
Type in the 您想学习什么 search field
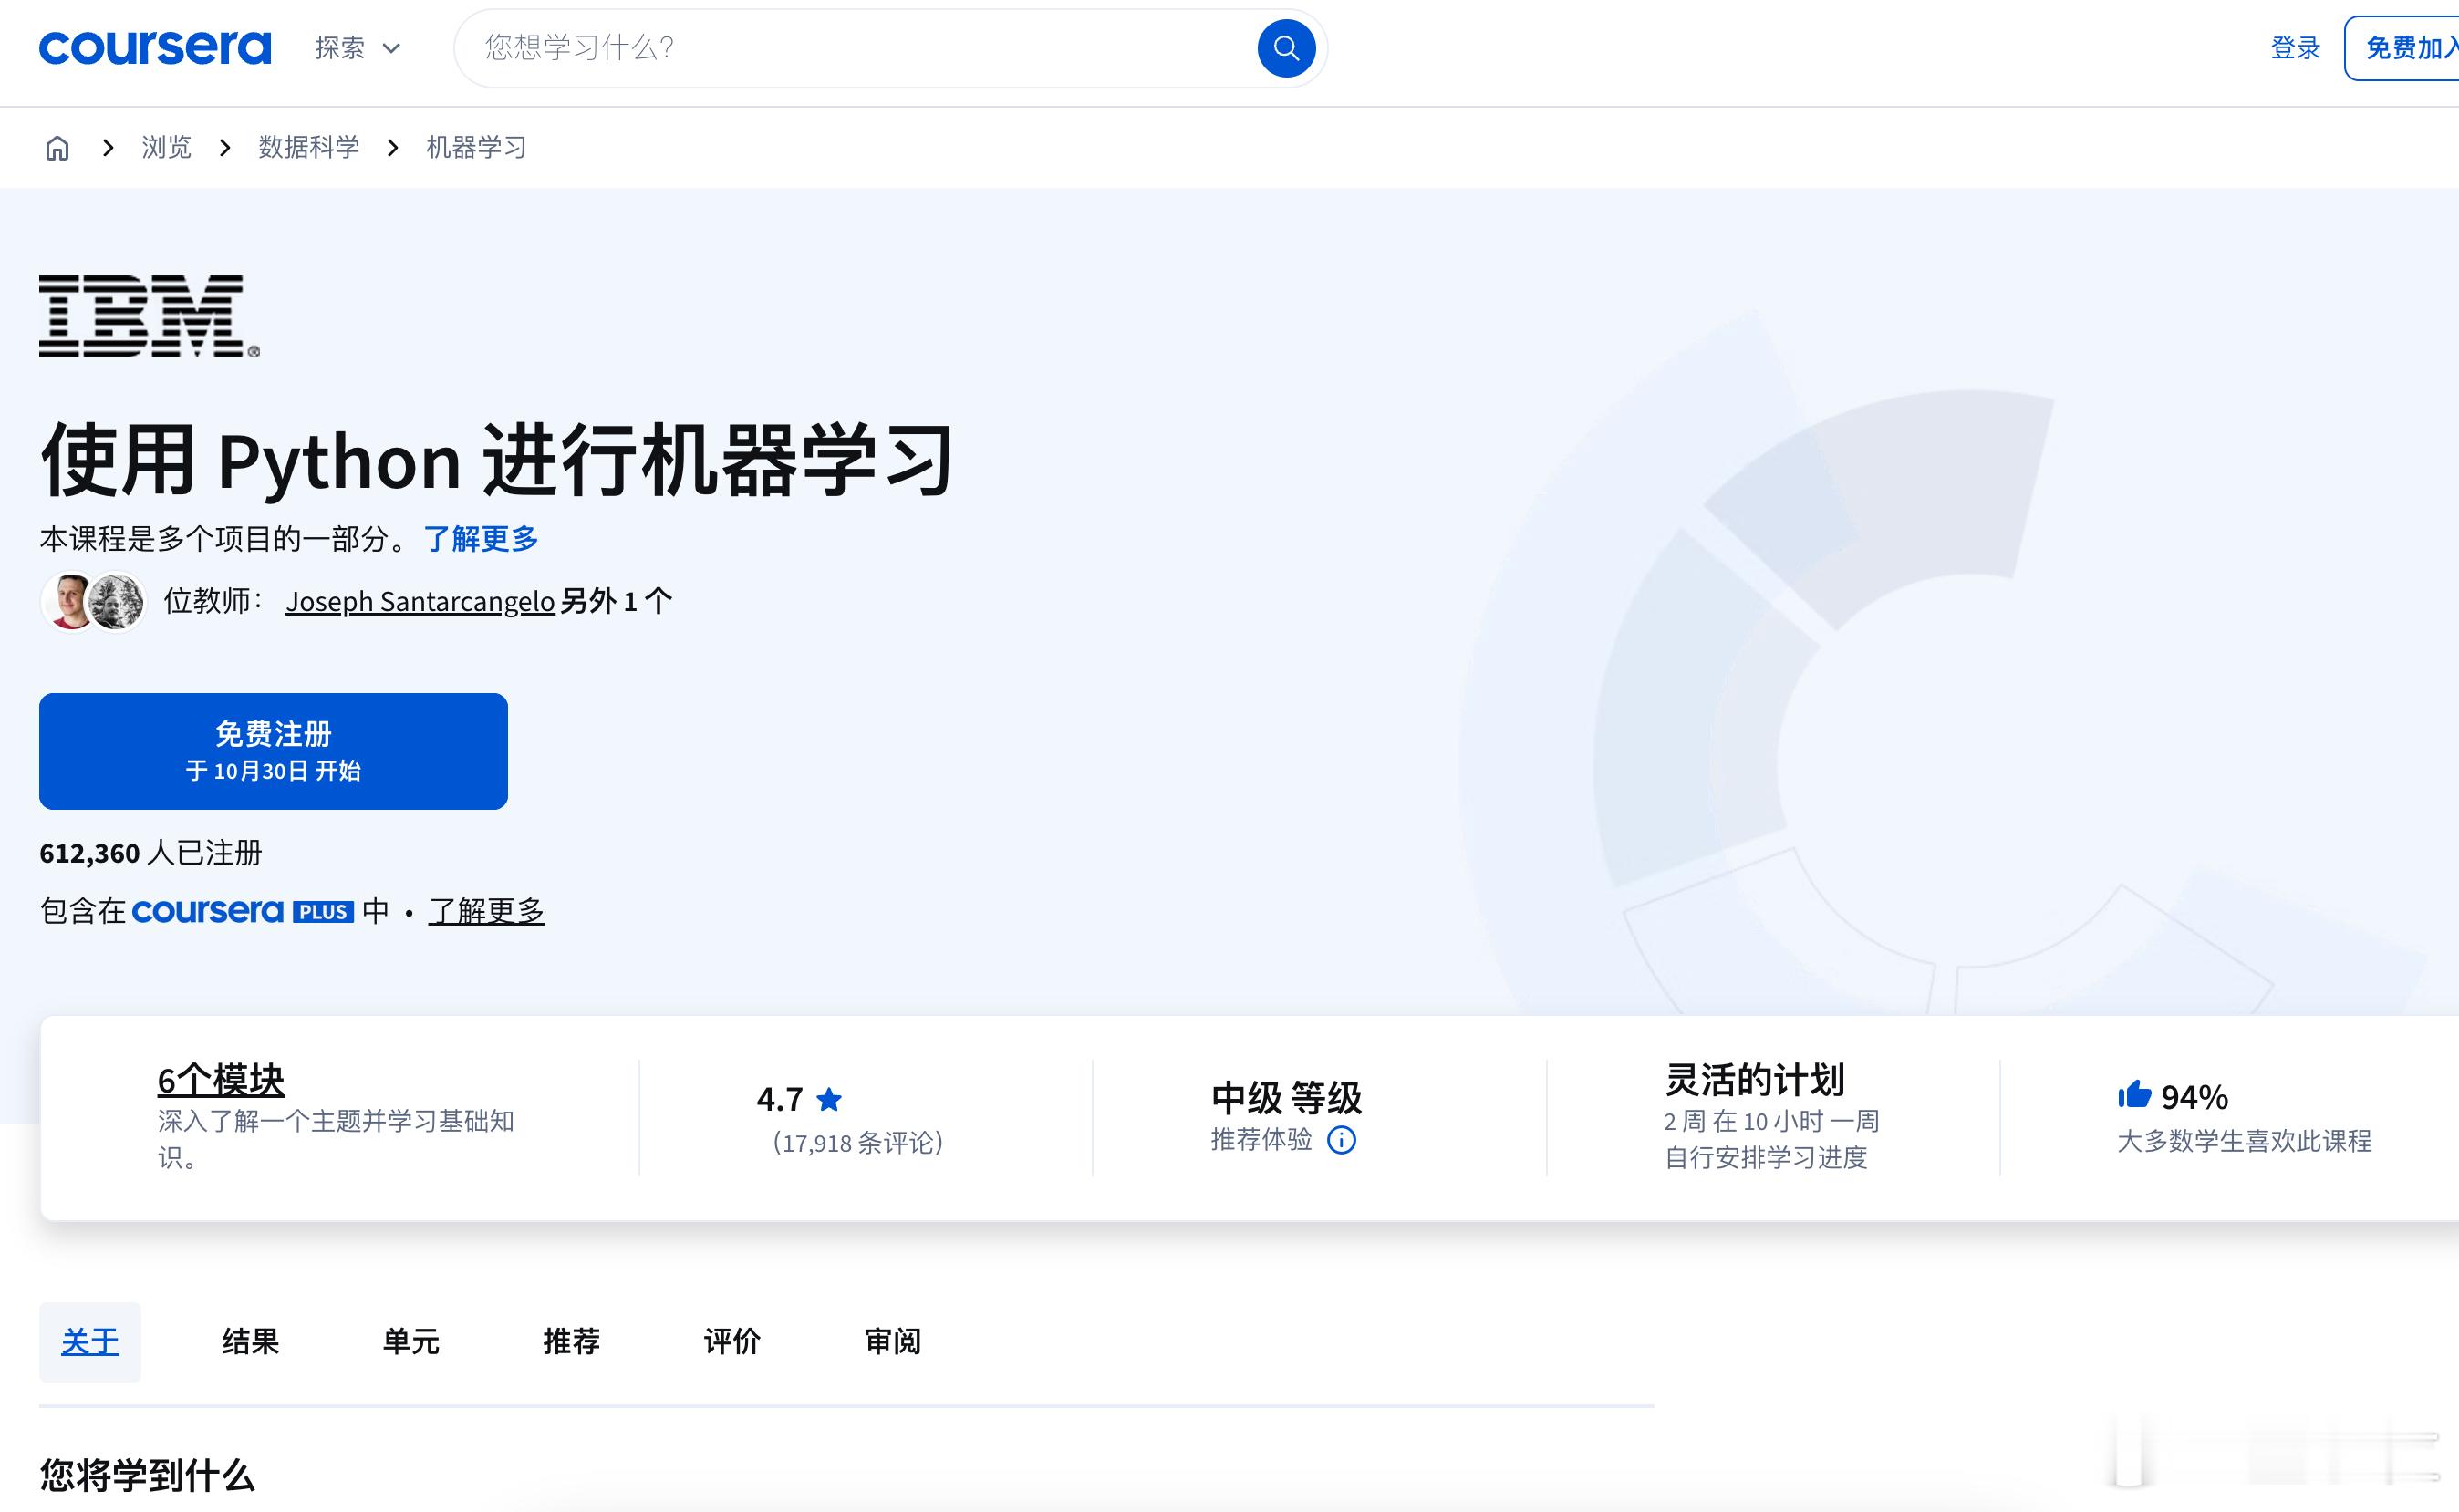pyautogui.click(x=860, y=48)
